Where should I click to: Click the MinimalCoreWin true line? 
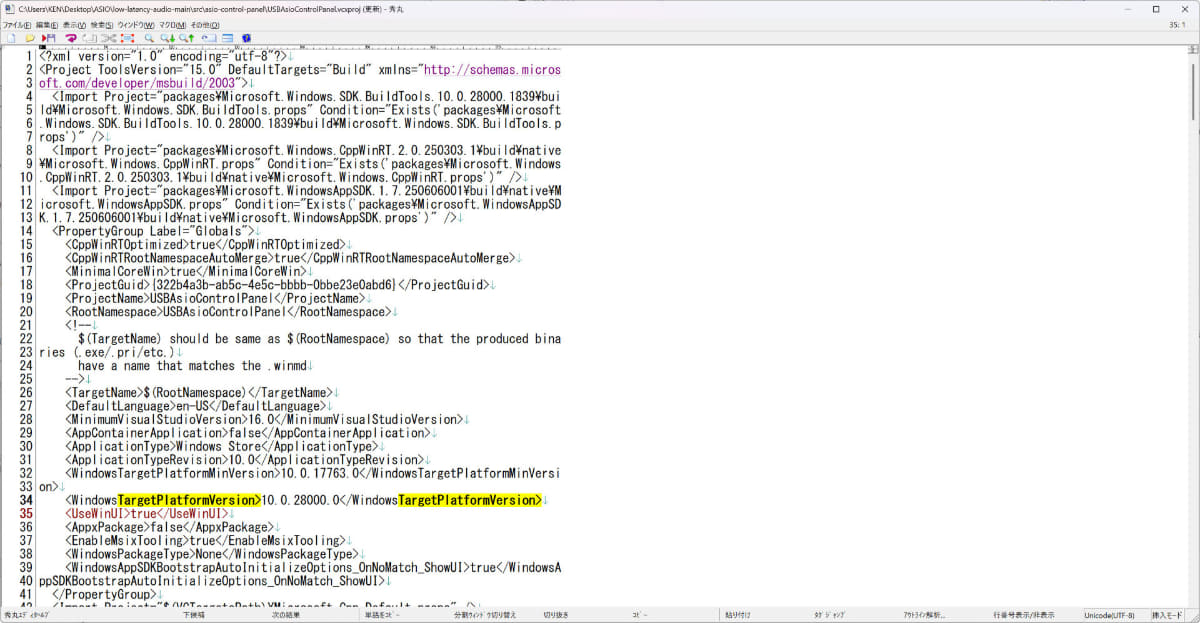pyautogui.click(x=185, y=271)
